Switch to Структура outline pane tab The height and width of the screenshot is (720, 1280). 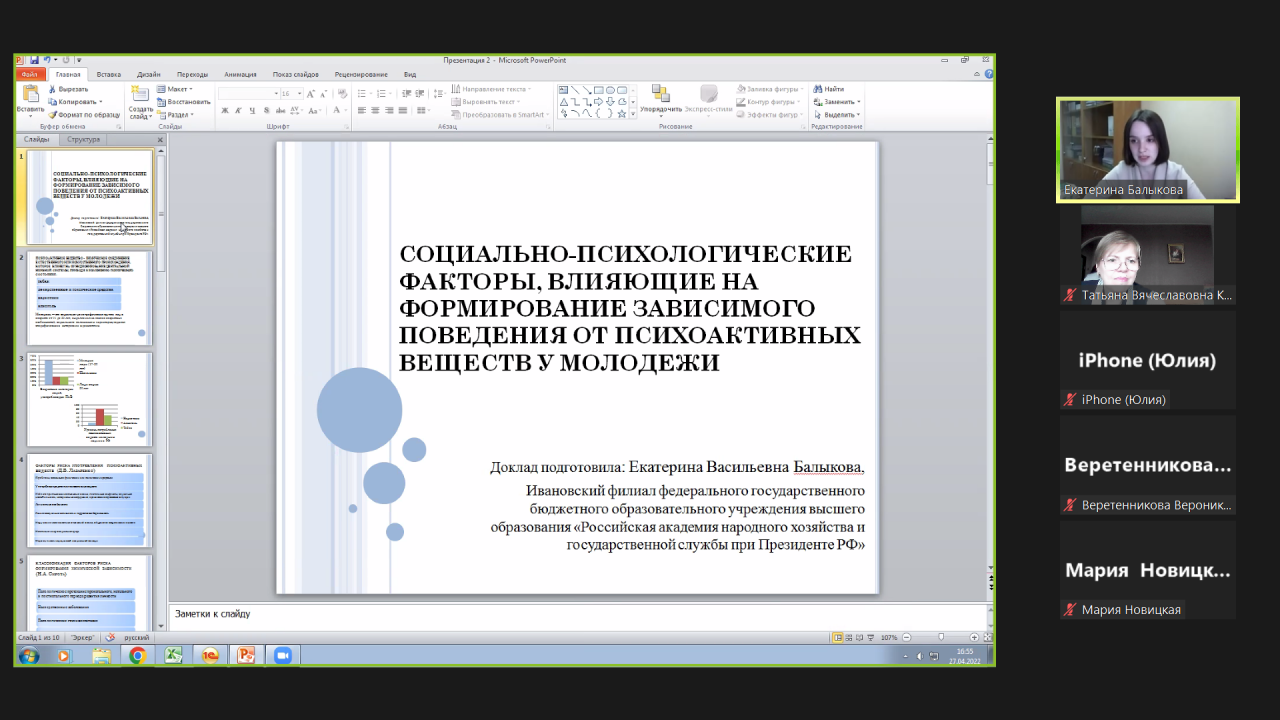[x=84, y=140]
